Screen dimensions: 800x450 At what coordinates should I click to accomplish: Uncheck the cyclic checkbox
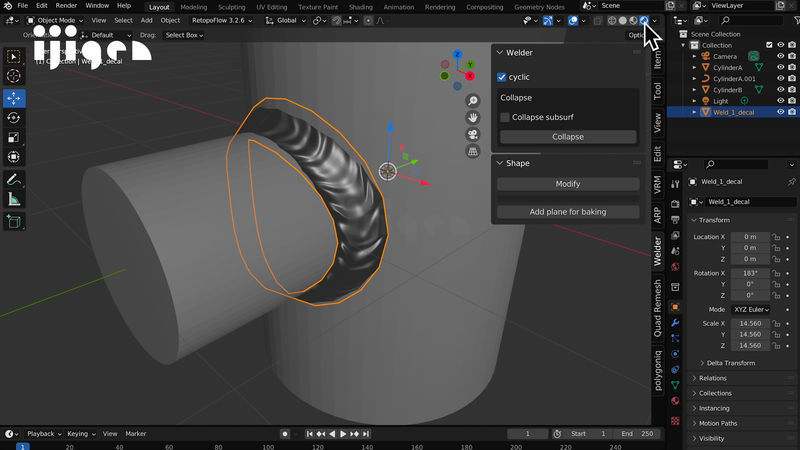[x=502, y=77]
